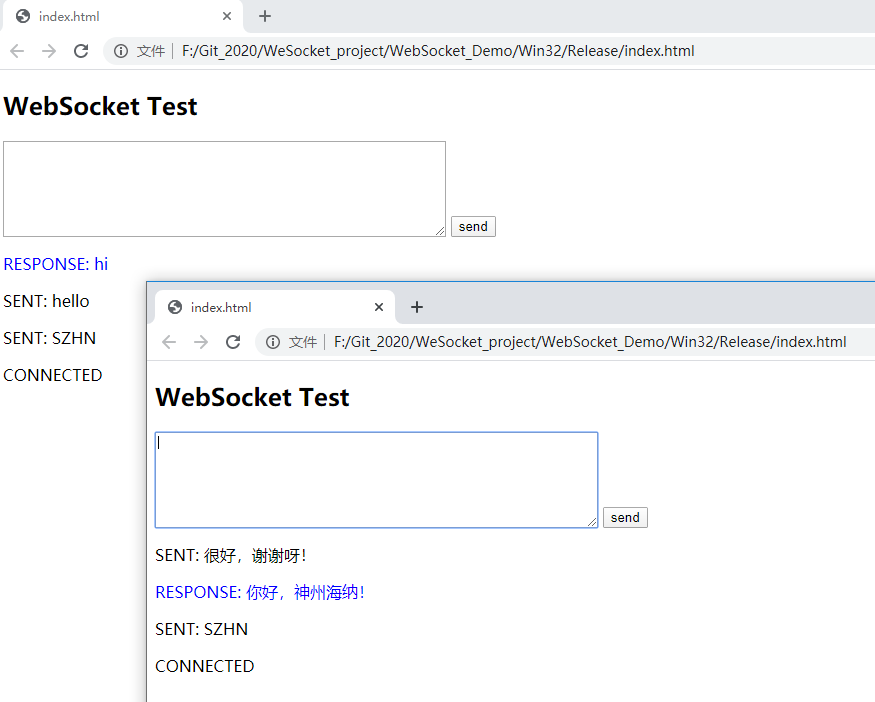Click the back arrow in the background window

coord(16,51)
